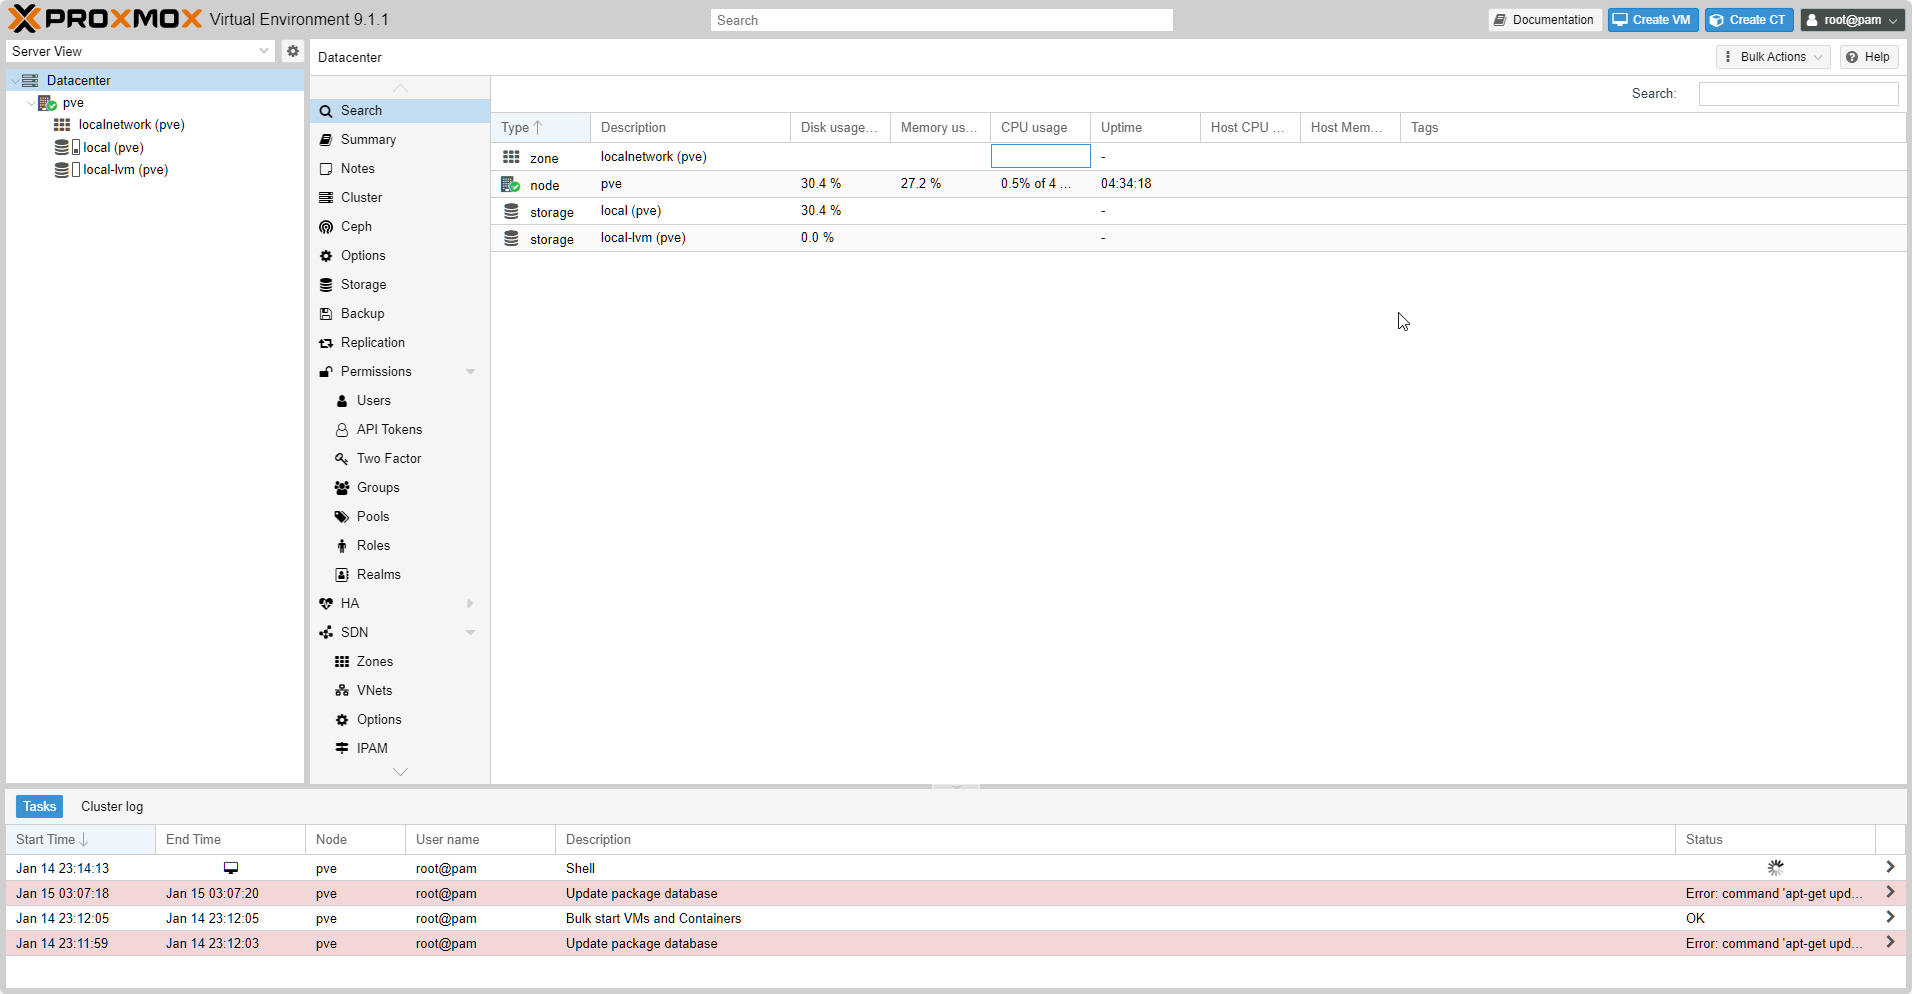Select the pve node icon in tree
1912x994 pixels.
(x=47, y=103)
